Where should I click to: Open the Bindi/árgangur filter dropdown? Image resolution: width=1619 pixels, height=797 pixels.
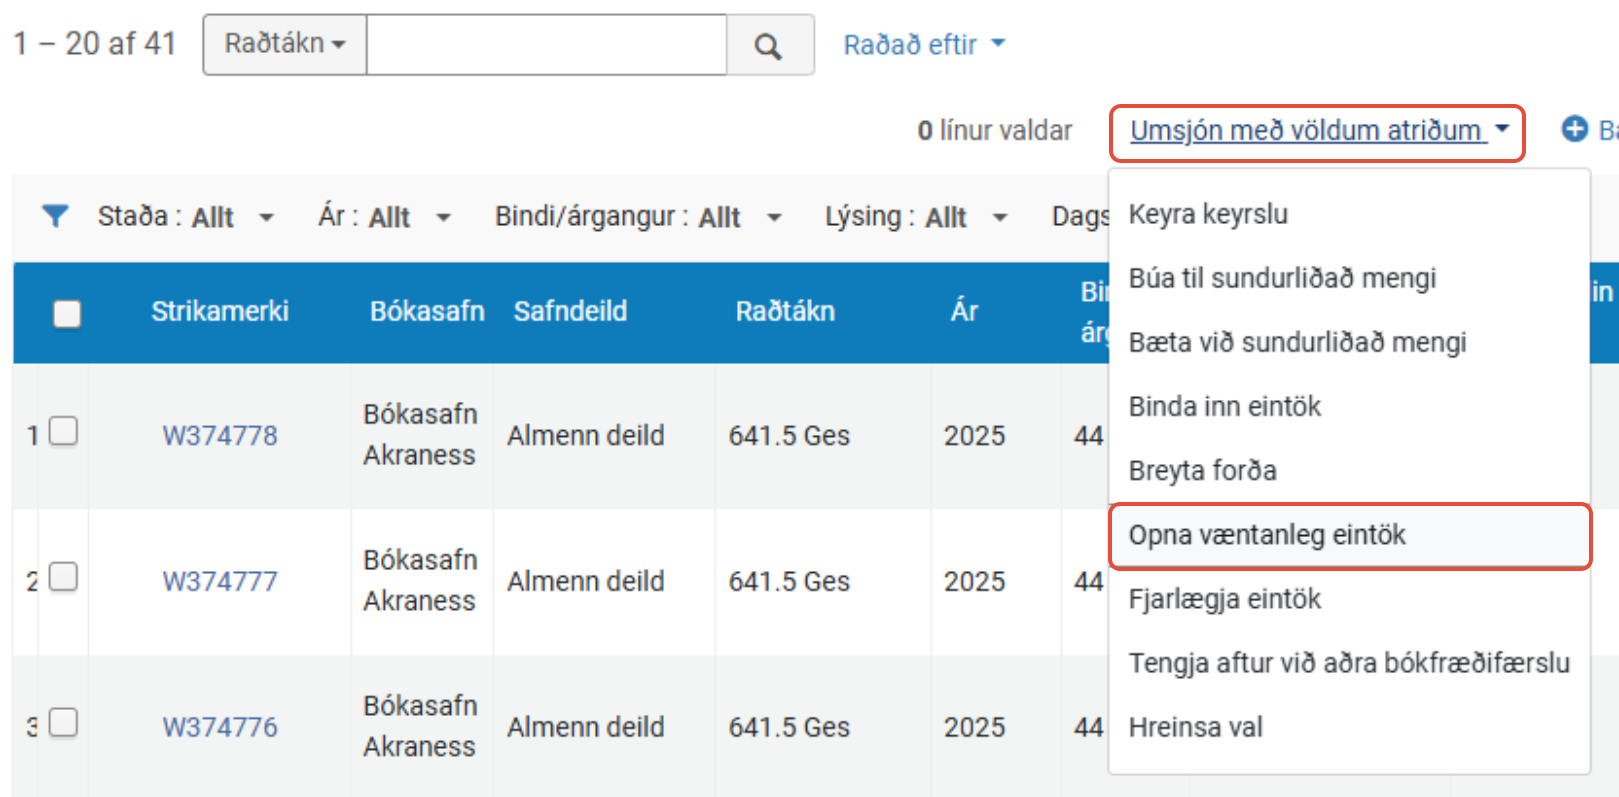[x=638, y=217]
